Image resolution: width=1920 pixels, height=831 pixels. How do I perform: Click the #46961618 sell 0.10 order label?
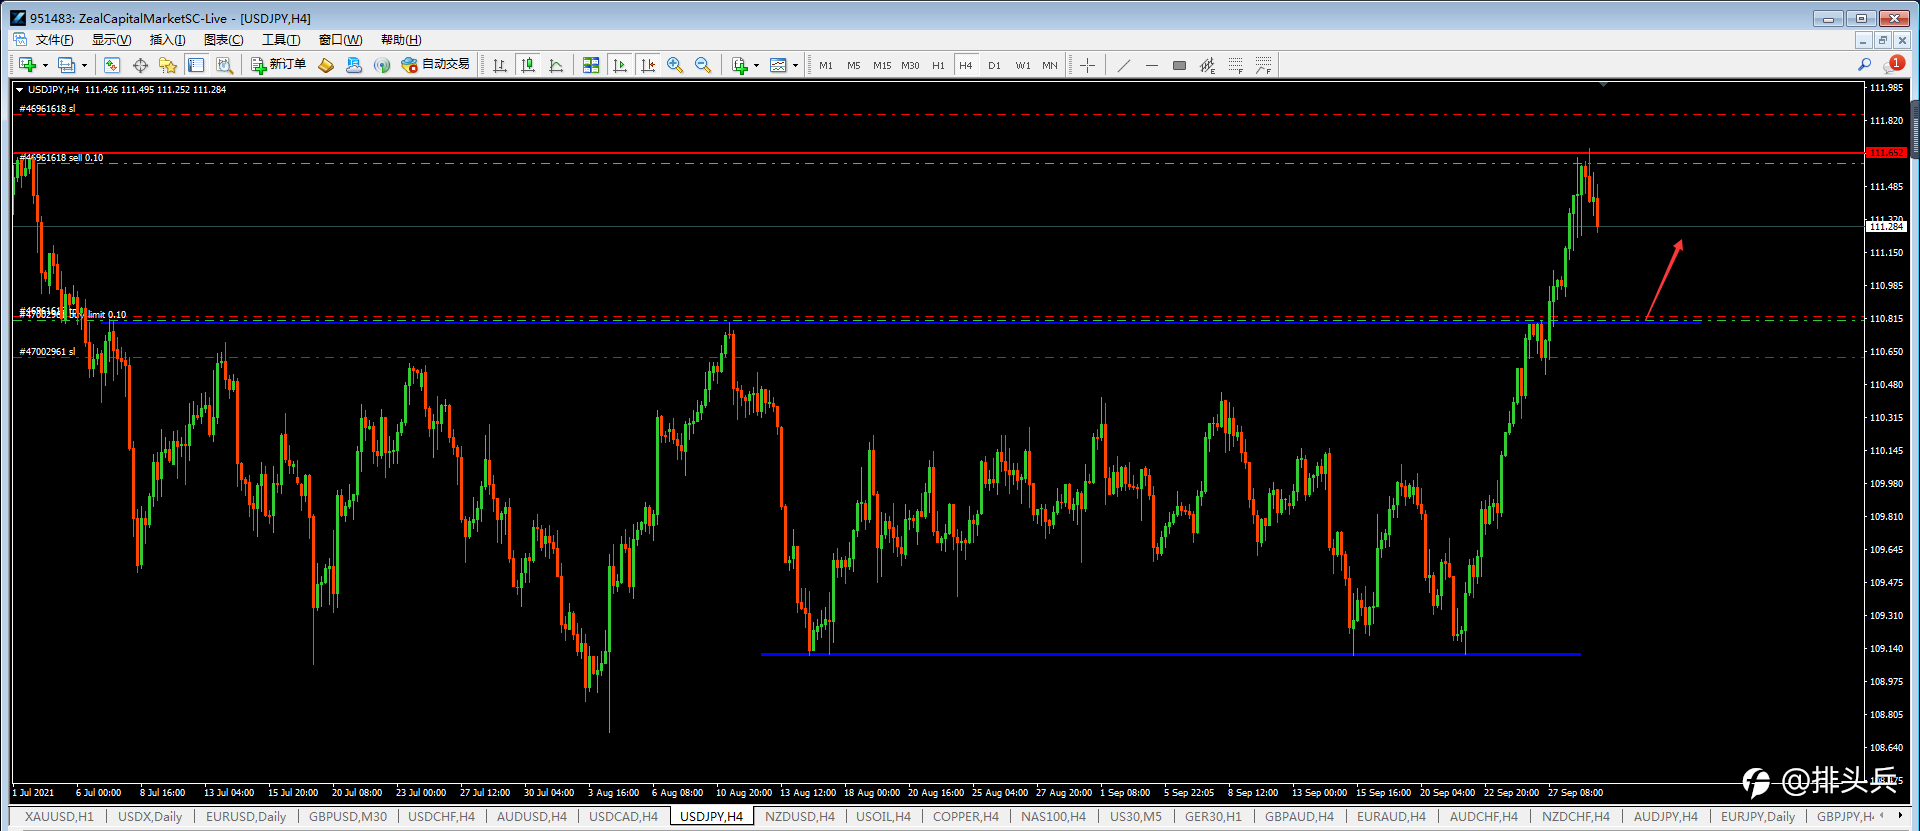pyautogui.click(x=62, y=158)
